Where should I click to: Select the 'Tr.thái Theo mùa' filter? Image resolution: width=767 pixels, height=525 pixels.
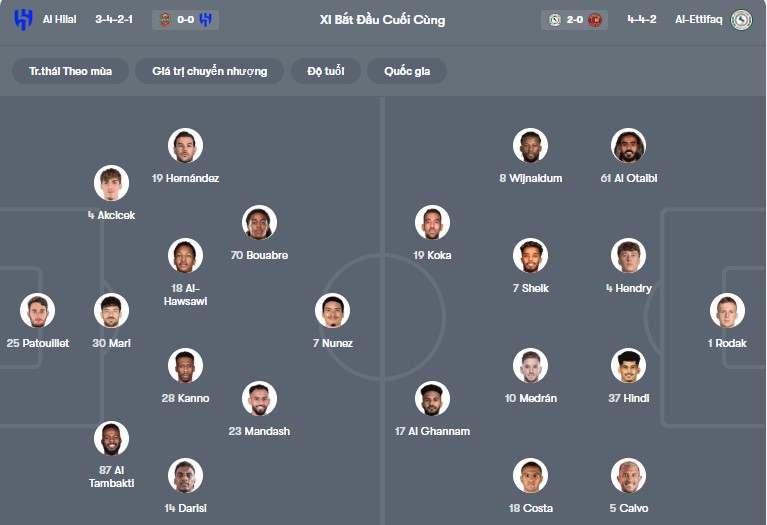(70, 71)
